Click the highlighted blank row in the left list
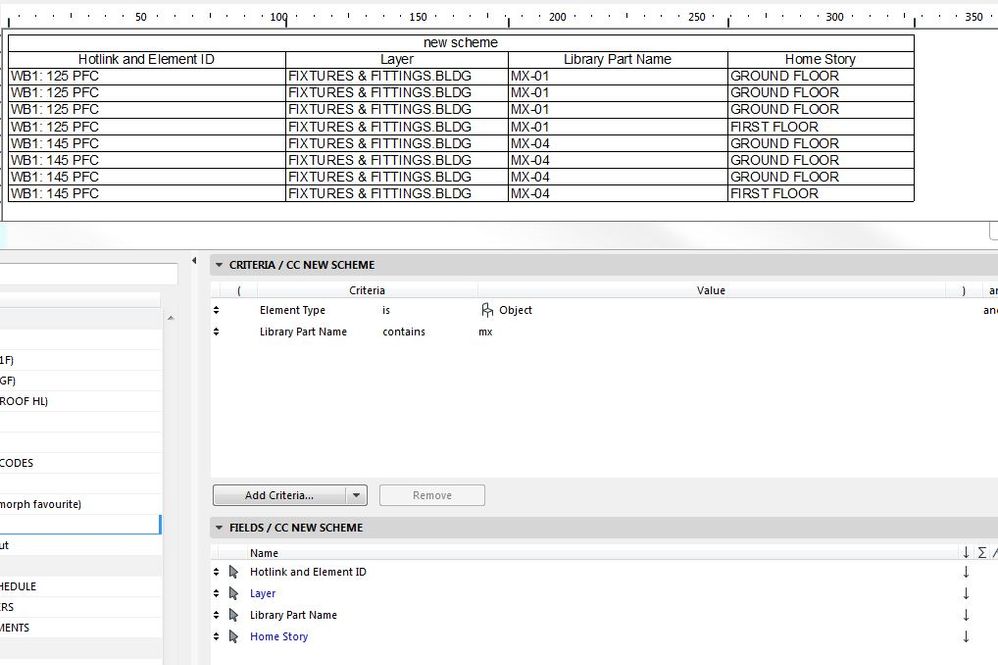This screenshot has height=665, width=998. tap(80, 524)
